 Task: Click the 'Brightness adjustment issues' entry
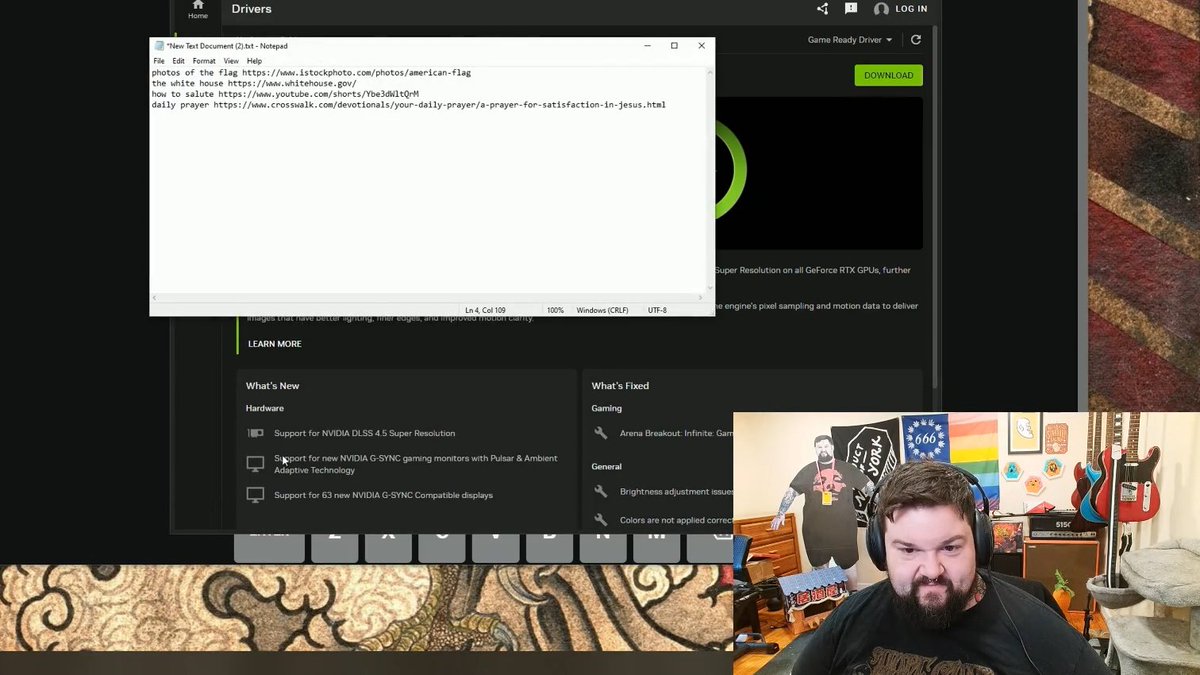[677, 492]
